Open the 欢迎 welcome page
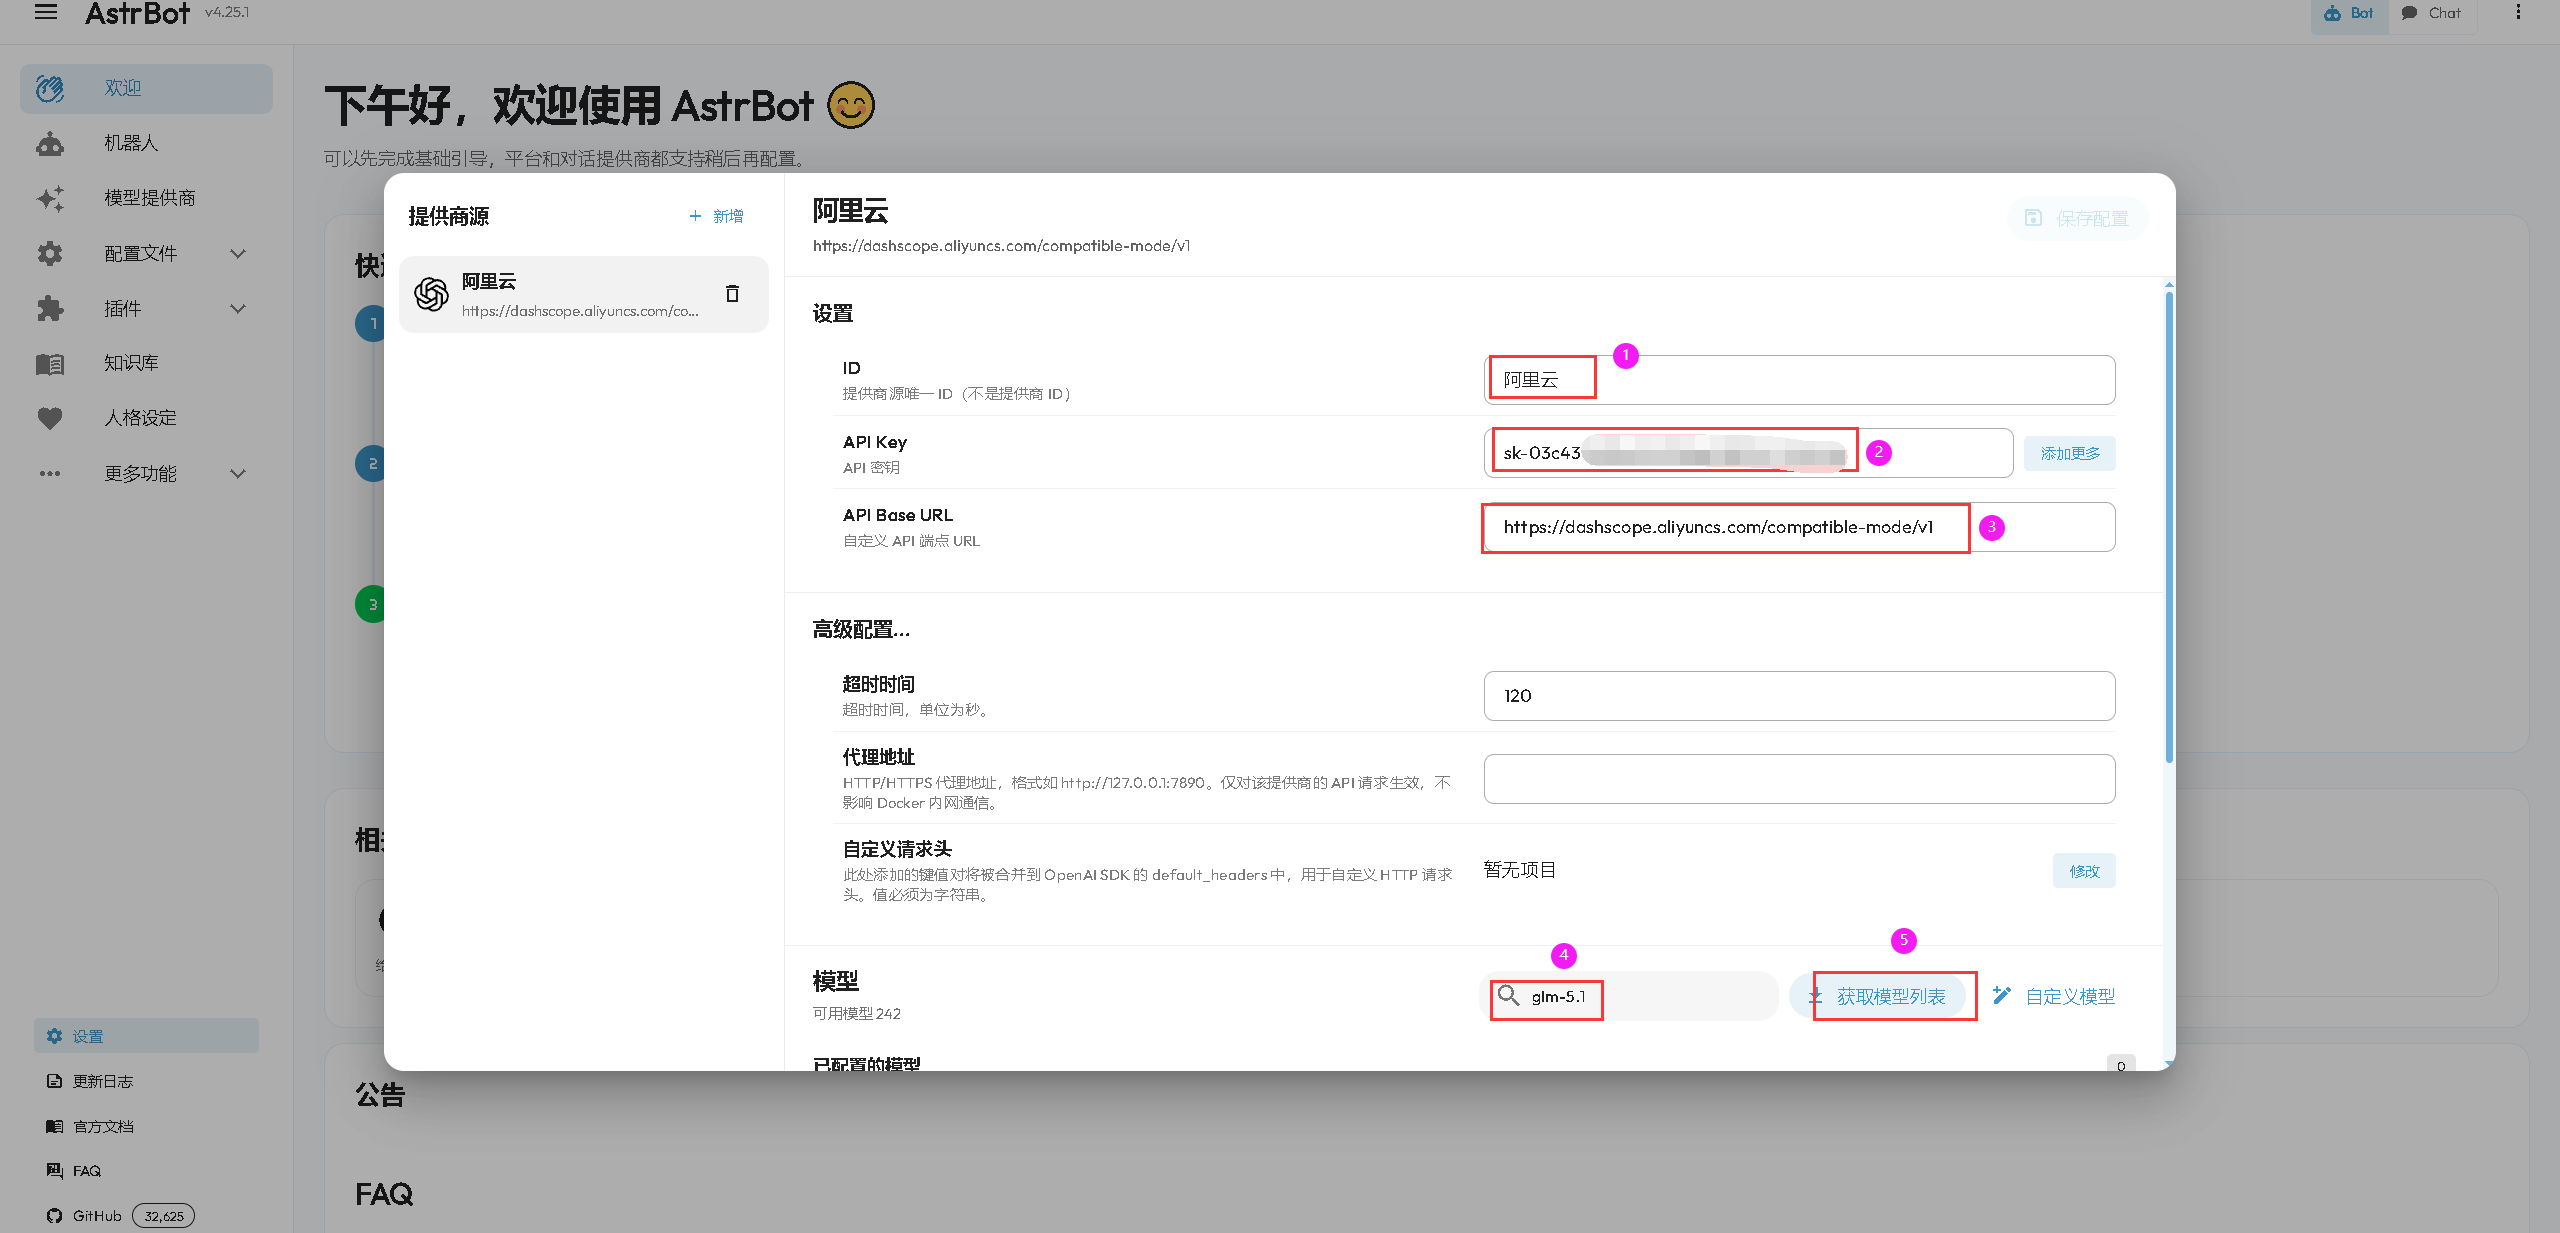 (x=146, y=88)
